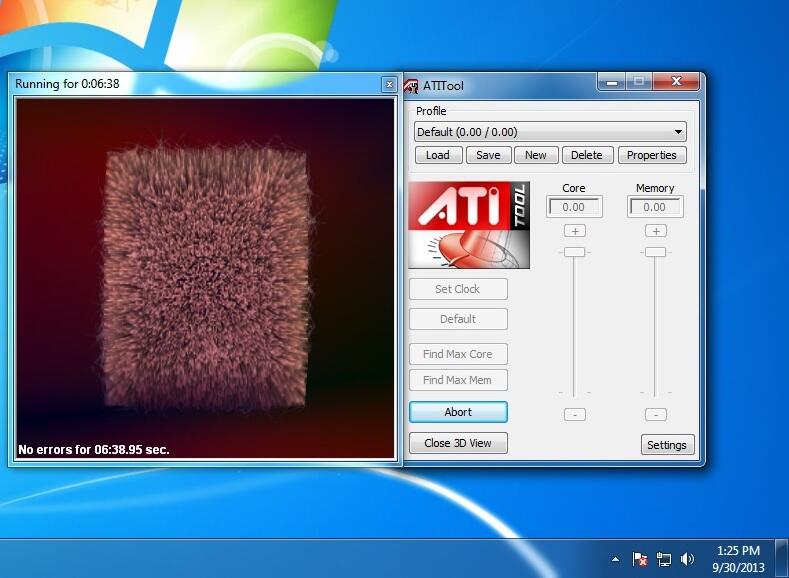Delete the current profile
The height and width of the screenshot is (578, 789).
(x=587, y=155)
